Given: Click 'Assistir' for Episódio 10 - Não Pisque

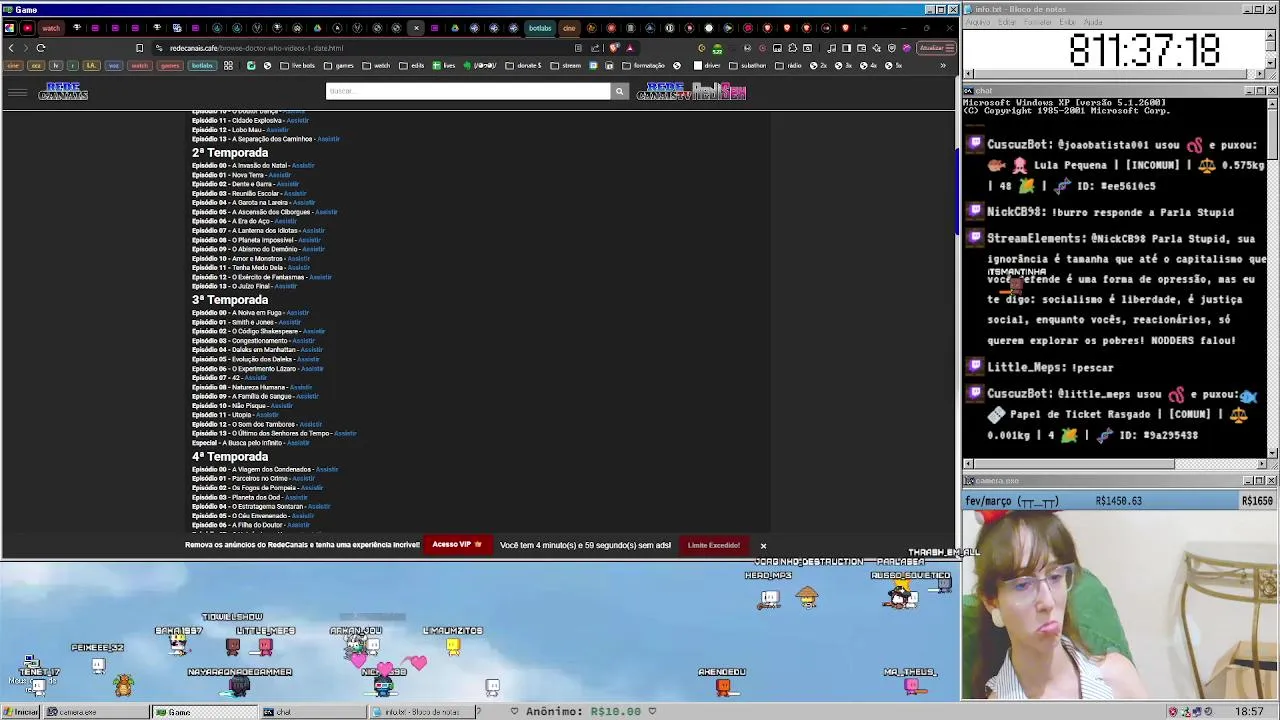Looking at the screenshot, I should coord(281,406).
